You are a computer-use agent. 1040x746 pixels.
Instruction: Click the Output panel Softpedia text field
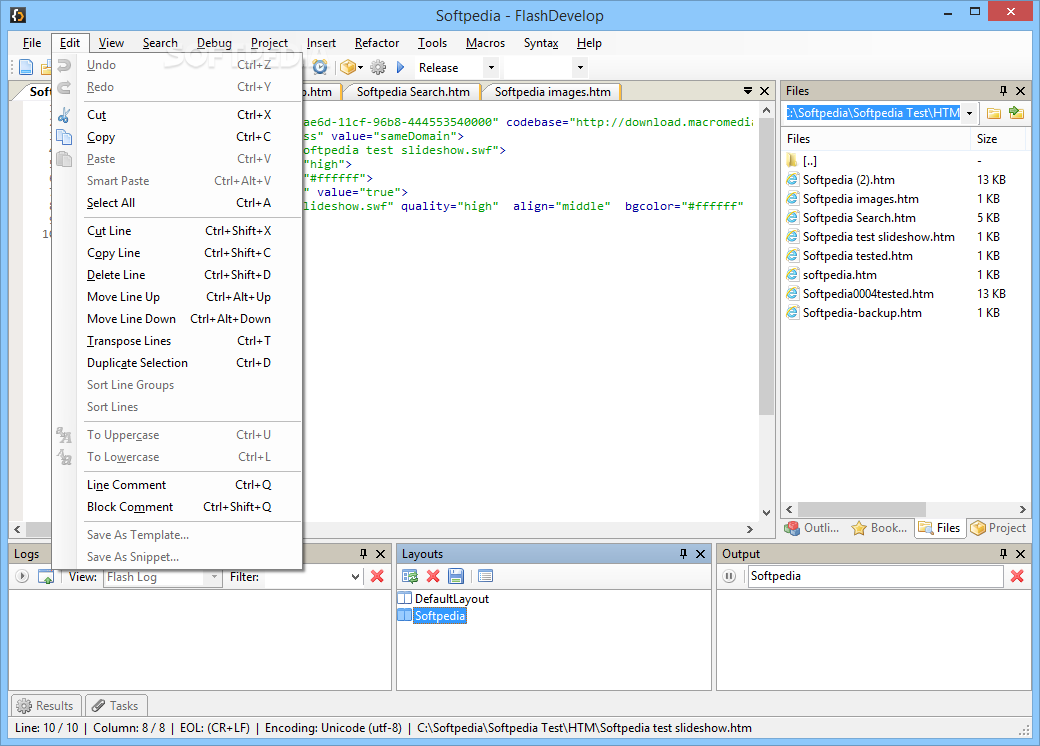875,576
